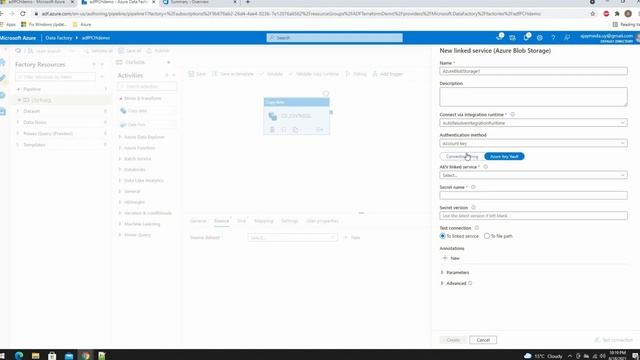This screenshot has height=360, width=640.
Task: Open the Source dataset dropdown
Action: [292, 238]
